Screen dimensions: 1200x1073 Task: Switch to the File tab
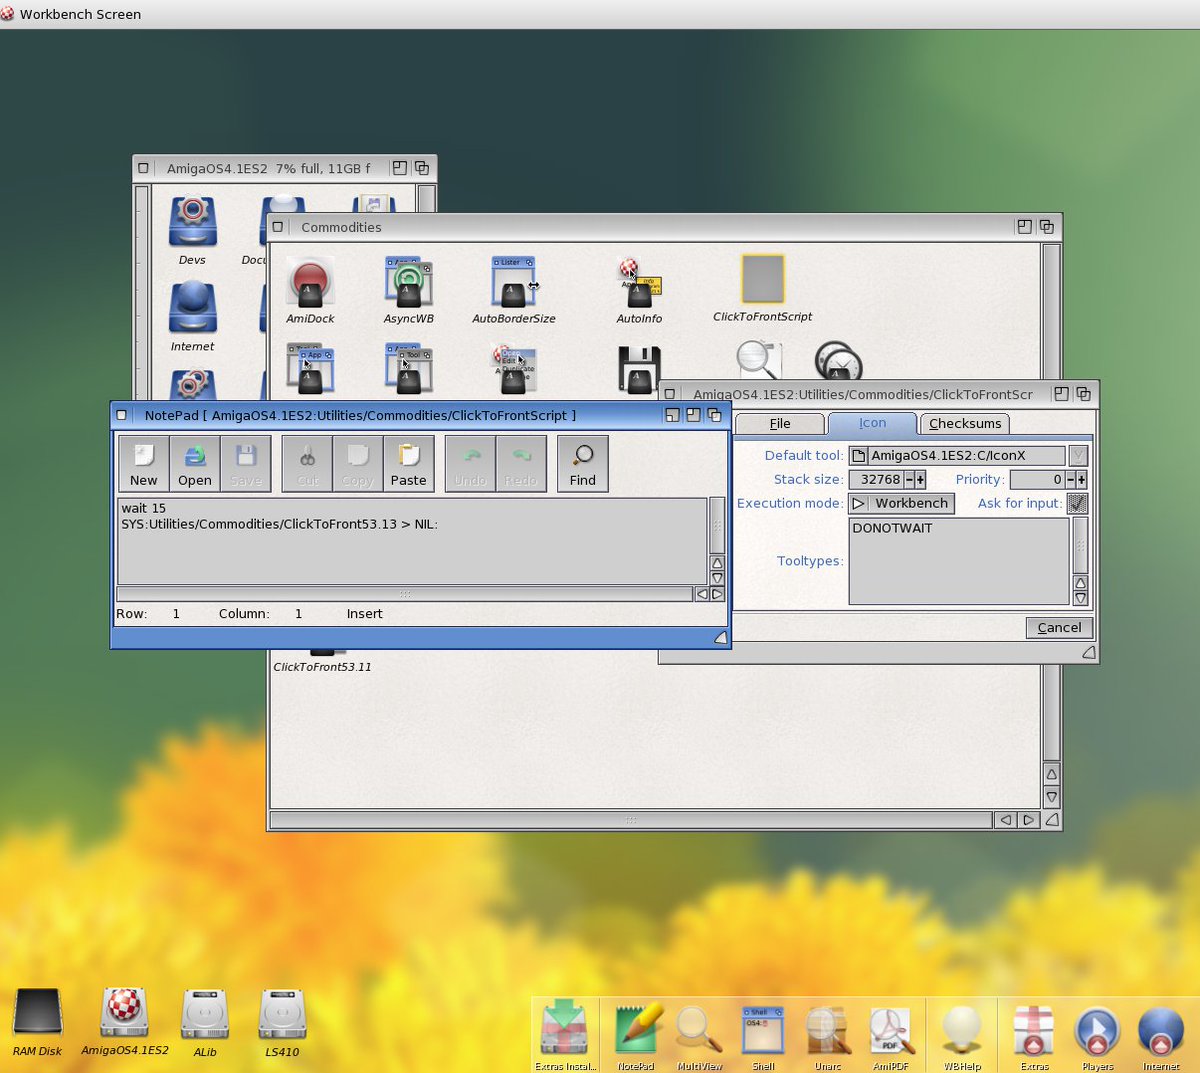[x=780, y=423]
